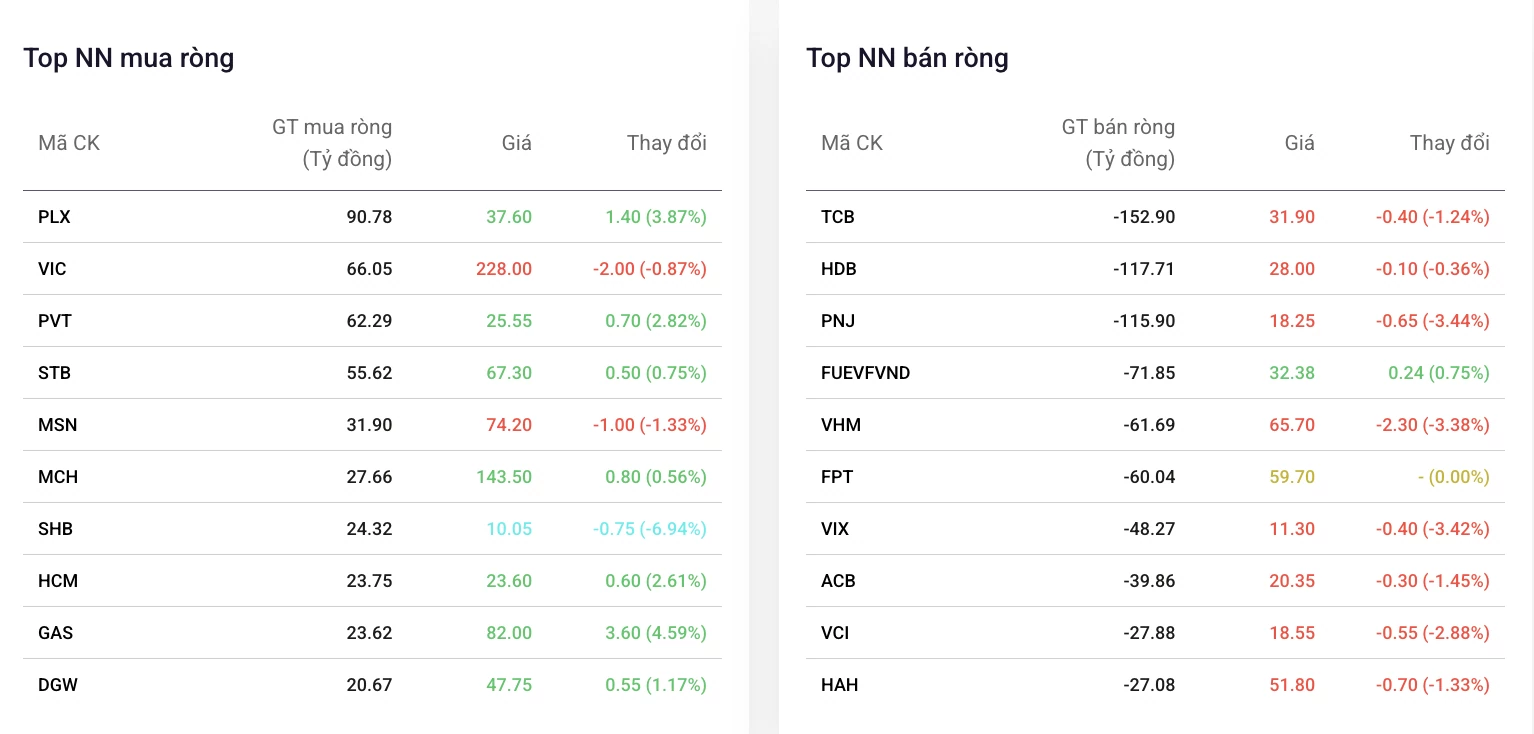Open the HDB stock code

(839, 269)
